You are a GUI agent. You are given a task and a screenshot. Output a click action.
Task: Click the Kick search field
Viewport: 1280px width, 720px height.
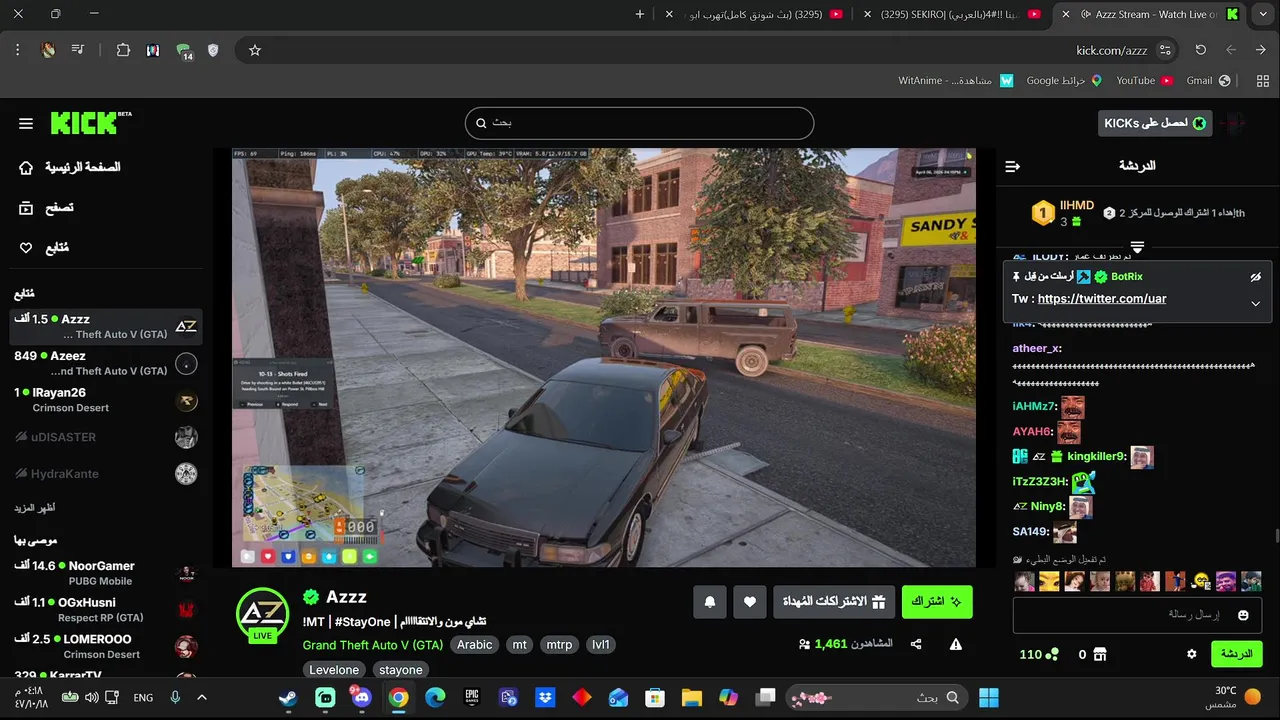click(x=639, y=123)
